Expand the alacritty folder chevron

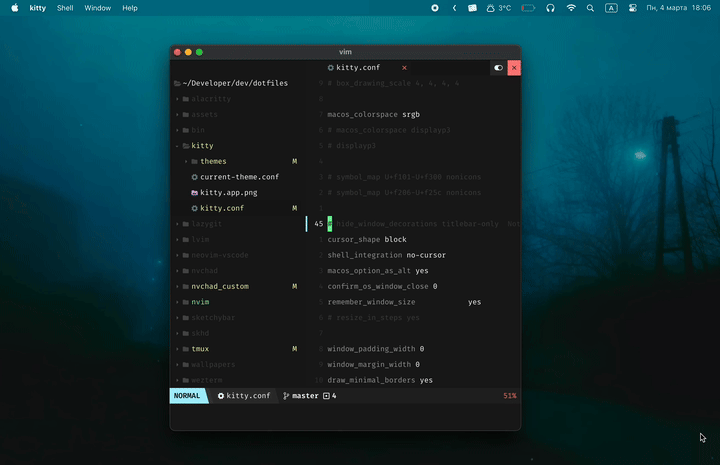(177, 99)
